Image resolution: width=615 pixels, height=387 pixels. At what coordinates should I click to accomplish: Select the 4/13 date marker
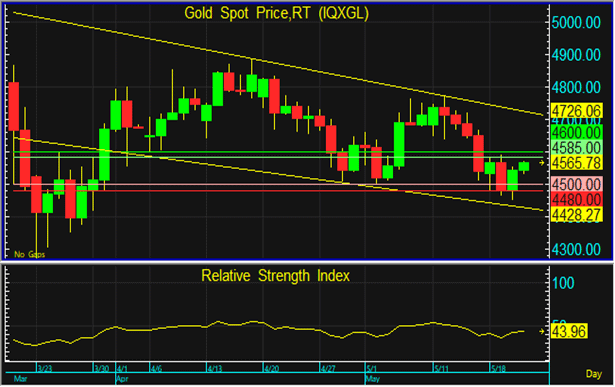(x=215, y=369)
